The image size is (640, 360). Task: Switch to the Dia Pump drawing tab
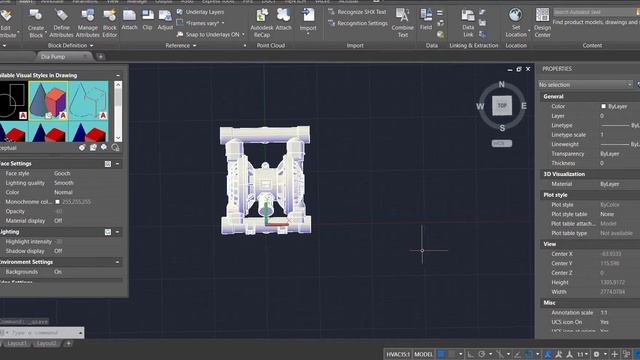pos(63,56)
